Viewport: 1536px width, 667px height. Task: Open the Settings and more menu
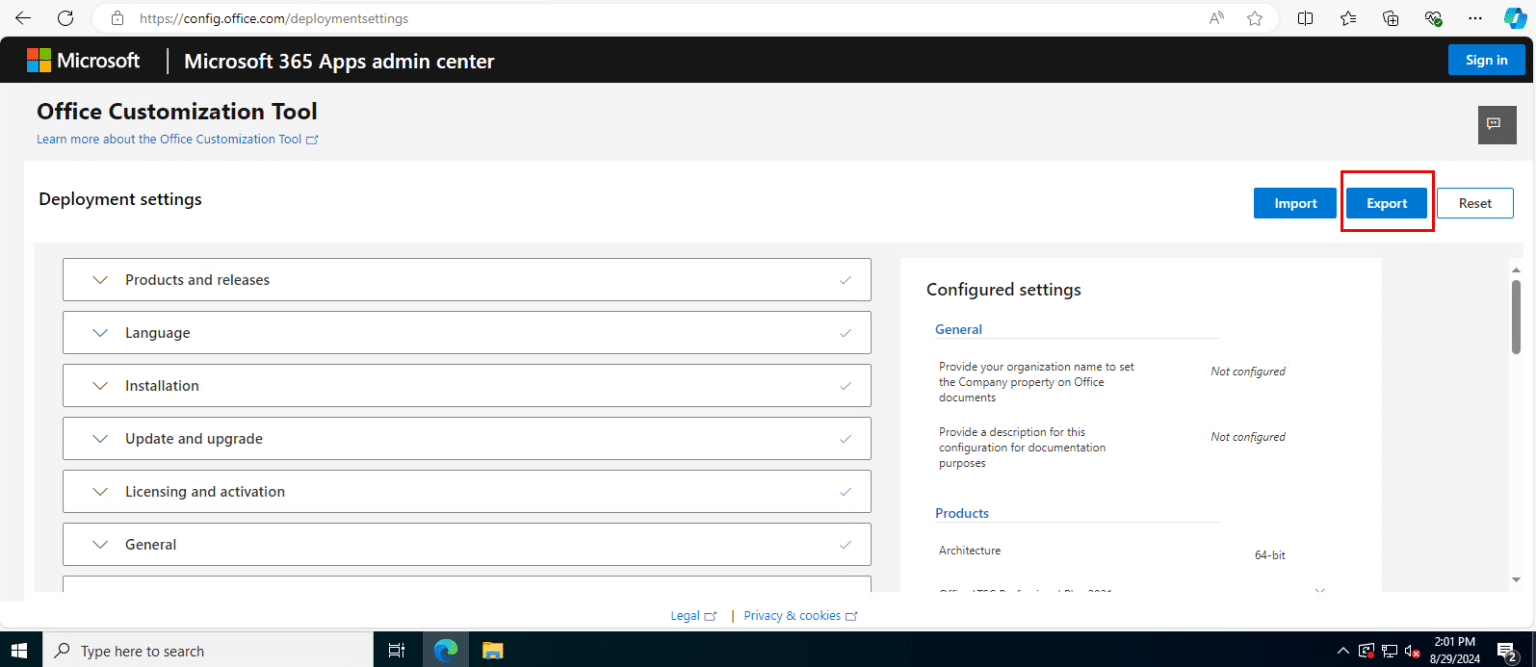click(1474, 17)
